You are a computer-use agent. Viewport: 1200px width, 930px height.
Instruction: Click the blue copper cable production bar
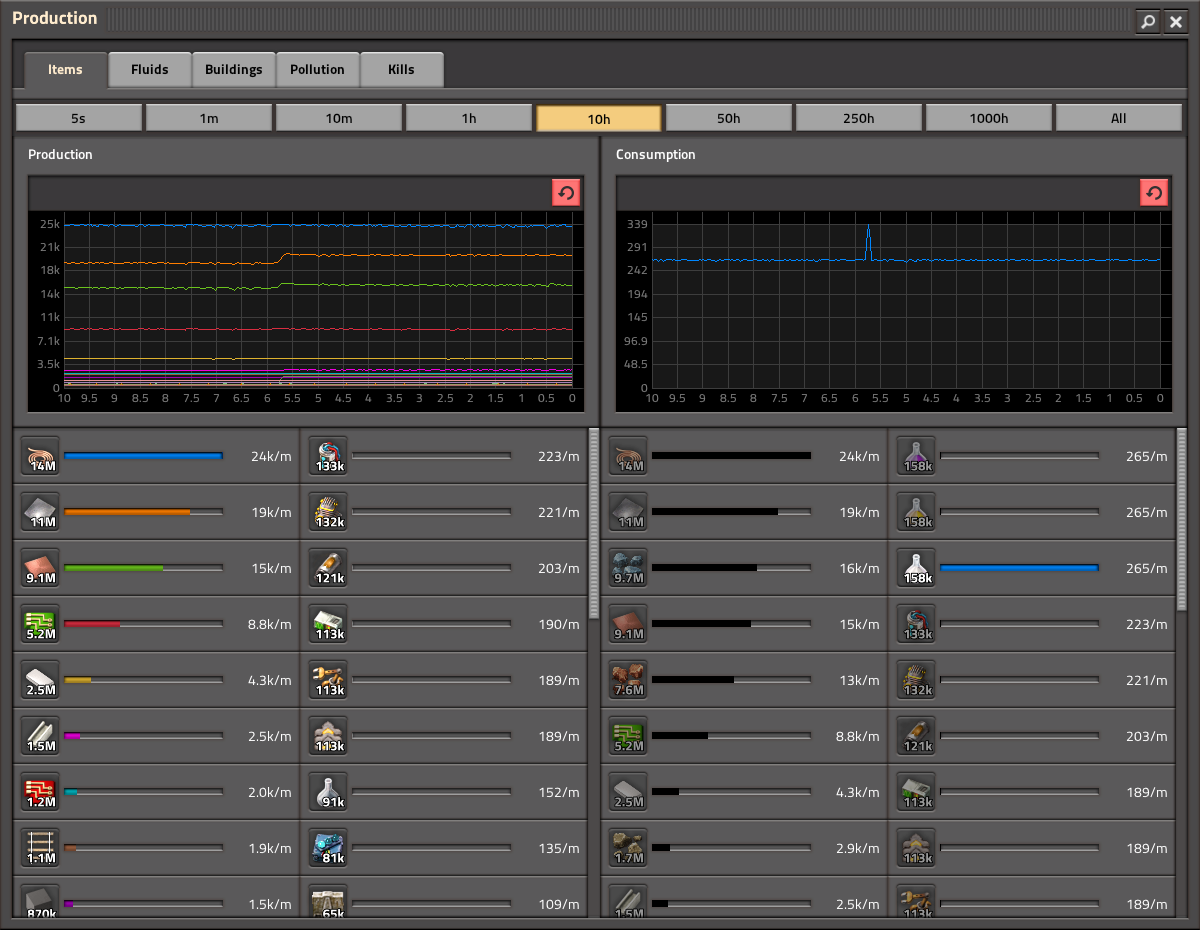[x=143, y=456]
